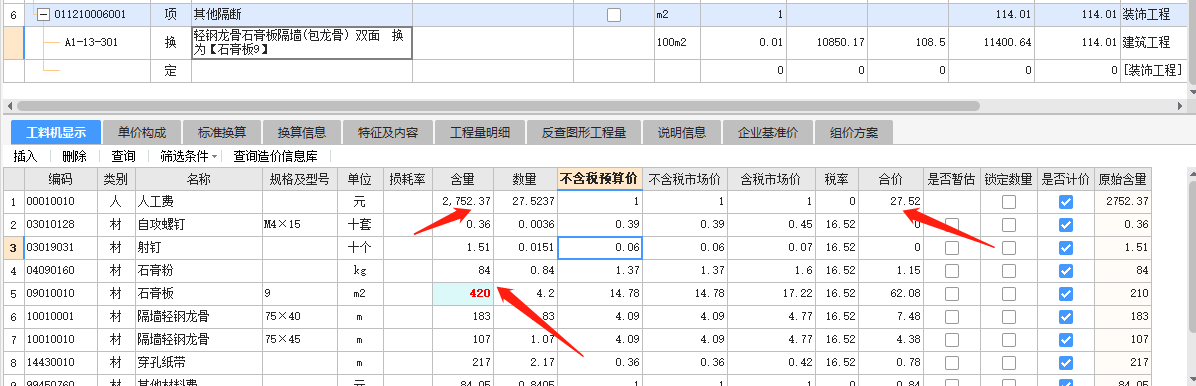Click the 税率 column header
The width and height of the screenshot is (1196, 386).
[837, 179]
